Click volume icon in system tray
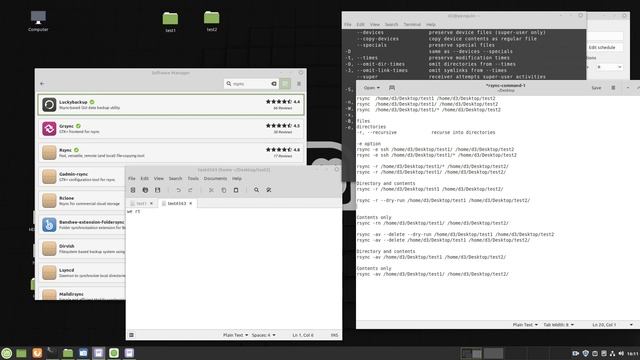 pos(621,353)
